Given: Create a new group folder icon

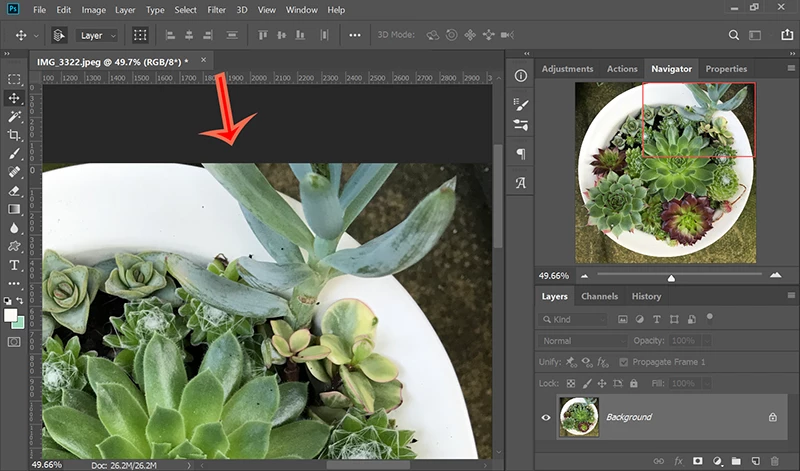Looking at the screenshot, I should click(x=736, y=461).
